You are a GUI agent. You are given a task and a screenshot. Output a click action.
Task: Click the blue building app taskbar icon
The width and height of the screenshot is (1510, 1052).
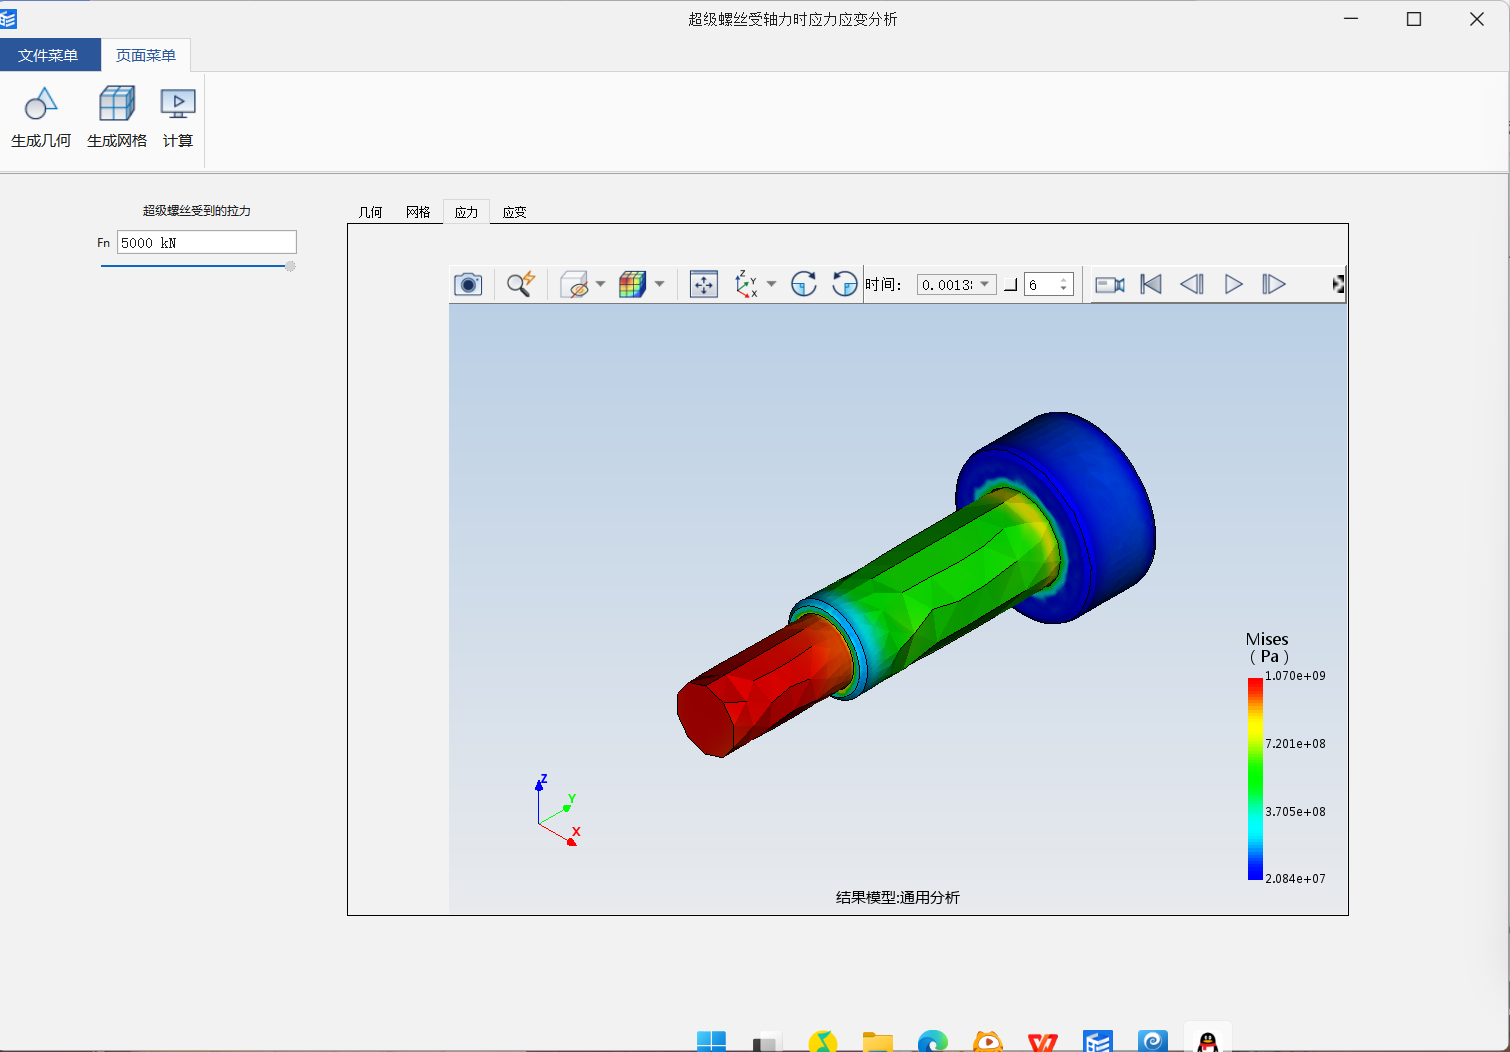1098,1041
